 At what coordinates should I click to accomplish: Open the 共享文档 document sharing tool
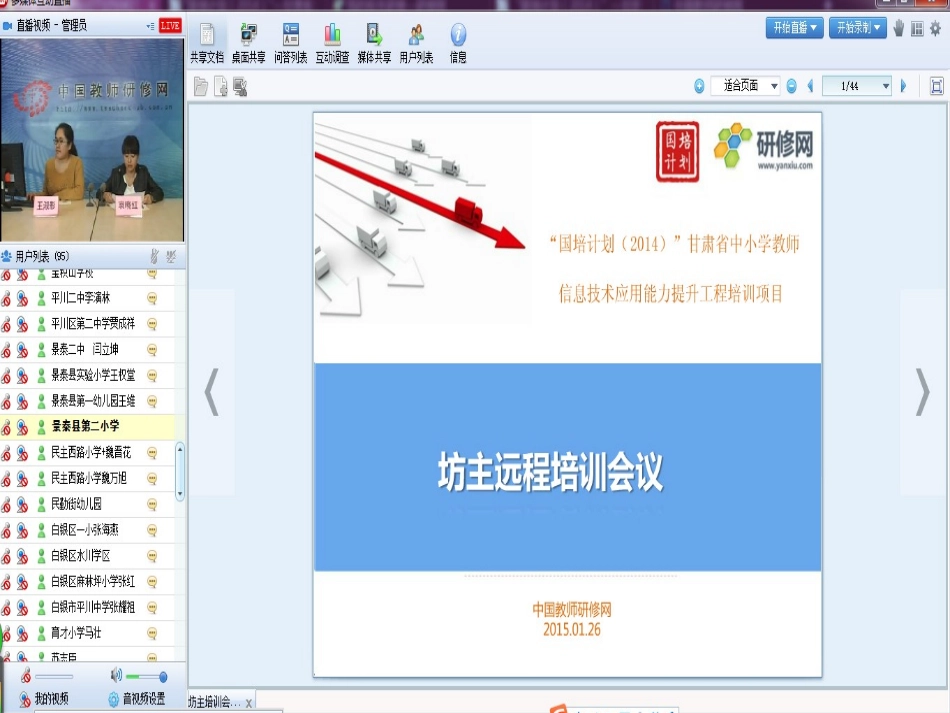click(207, 42)
